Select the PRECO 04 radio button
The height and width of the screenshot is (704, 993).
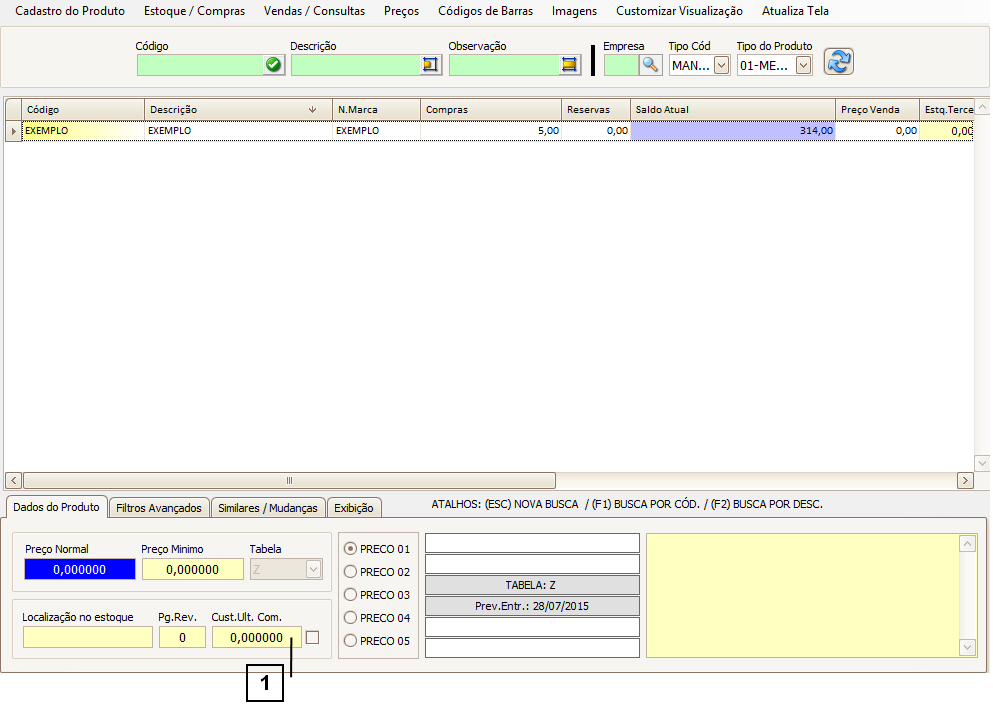[350, 618]
